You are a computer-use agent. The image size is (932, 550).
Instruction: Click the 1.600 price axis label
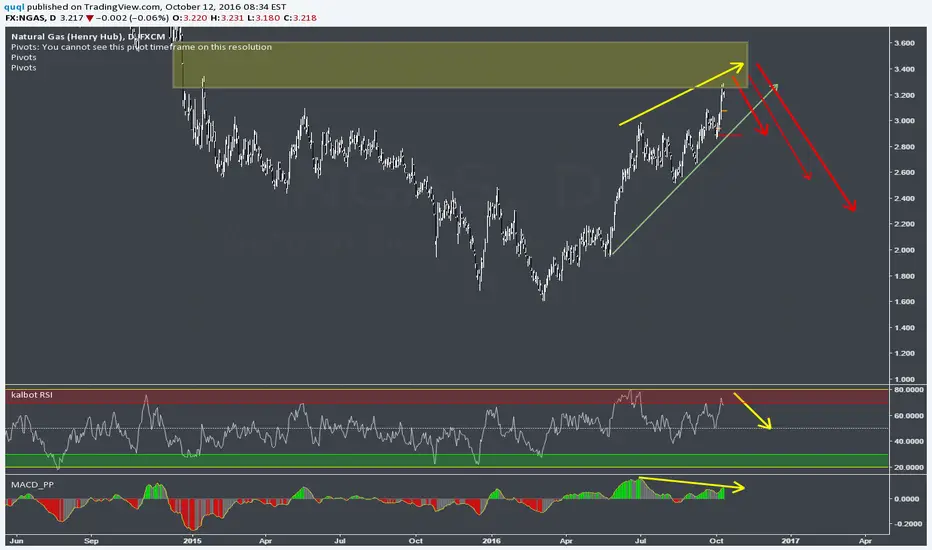coord(904,301)
